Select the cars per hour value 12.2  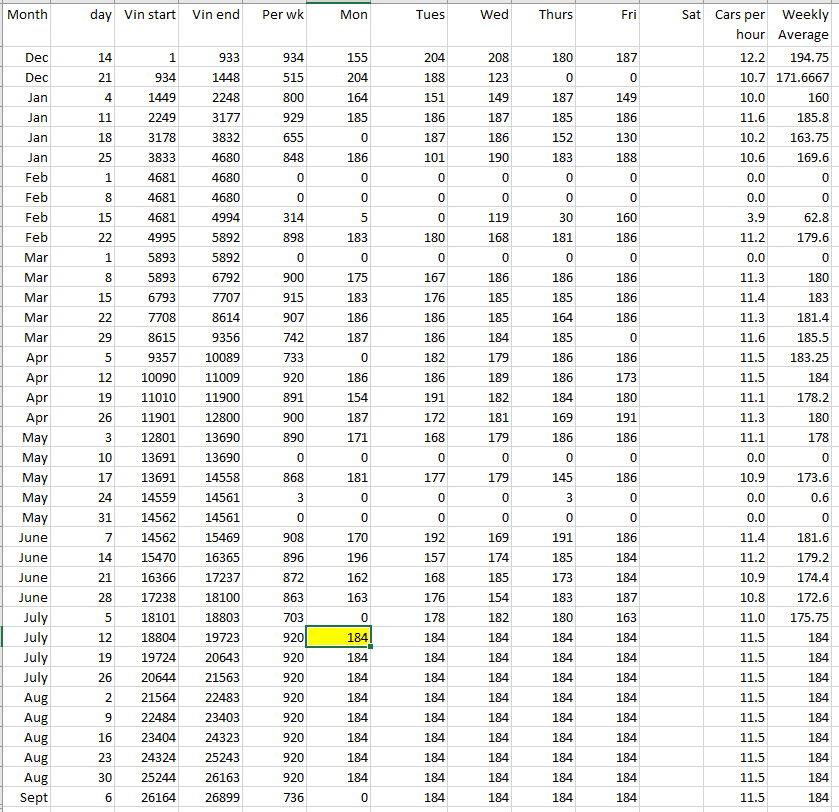pos(740,58)
